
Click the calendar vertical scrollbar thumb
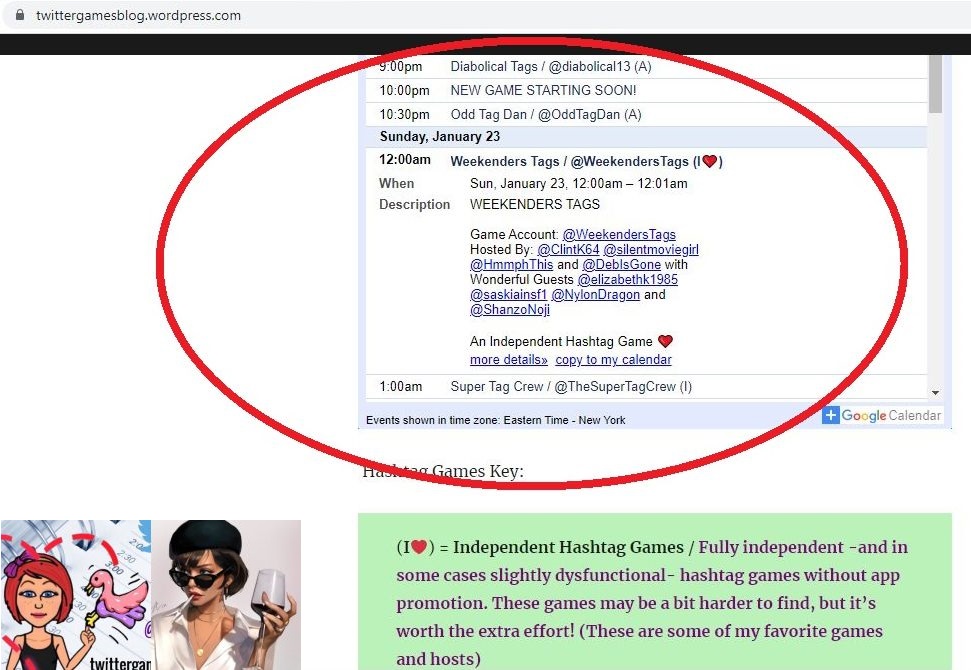(x=935, y=84)
